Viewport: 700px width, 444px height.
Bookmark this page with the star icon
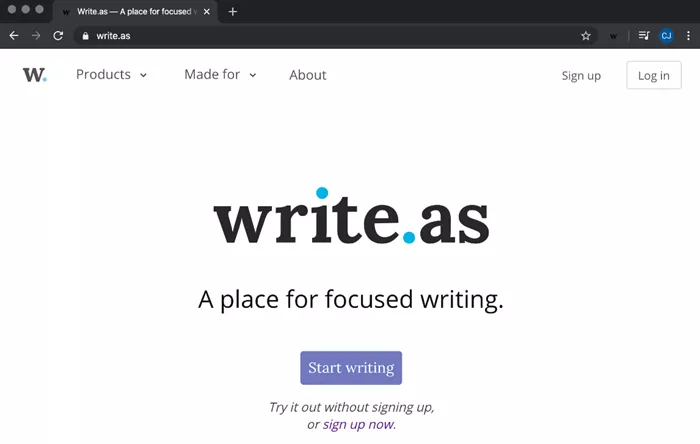coord(586,36)
